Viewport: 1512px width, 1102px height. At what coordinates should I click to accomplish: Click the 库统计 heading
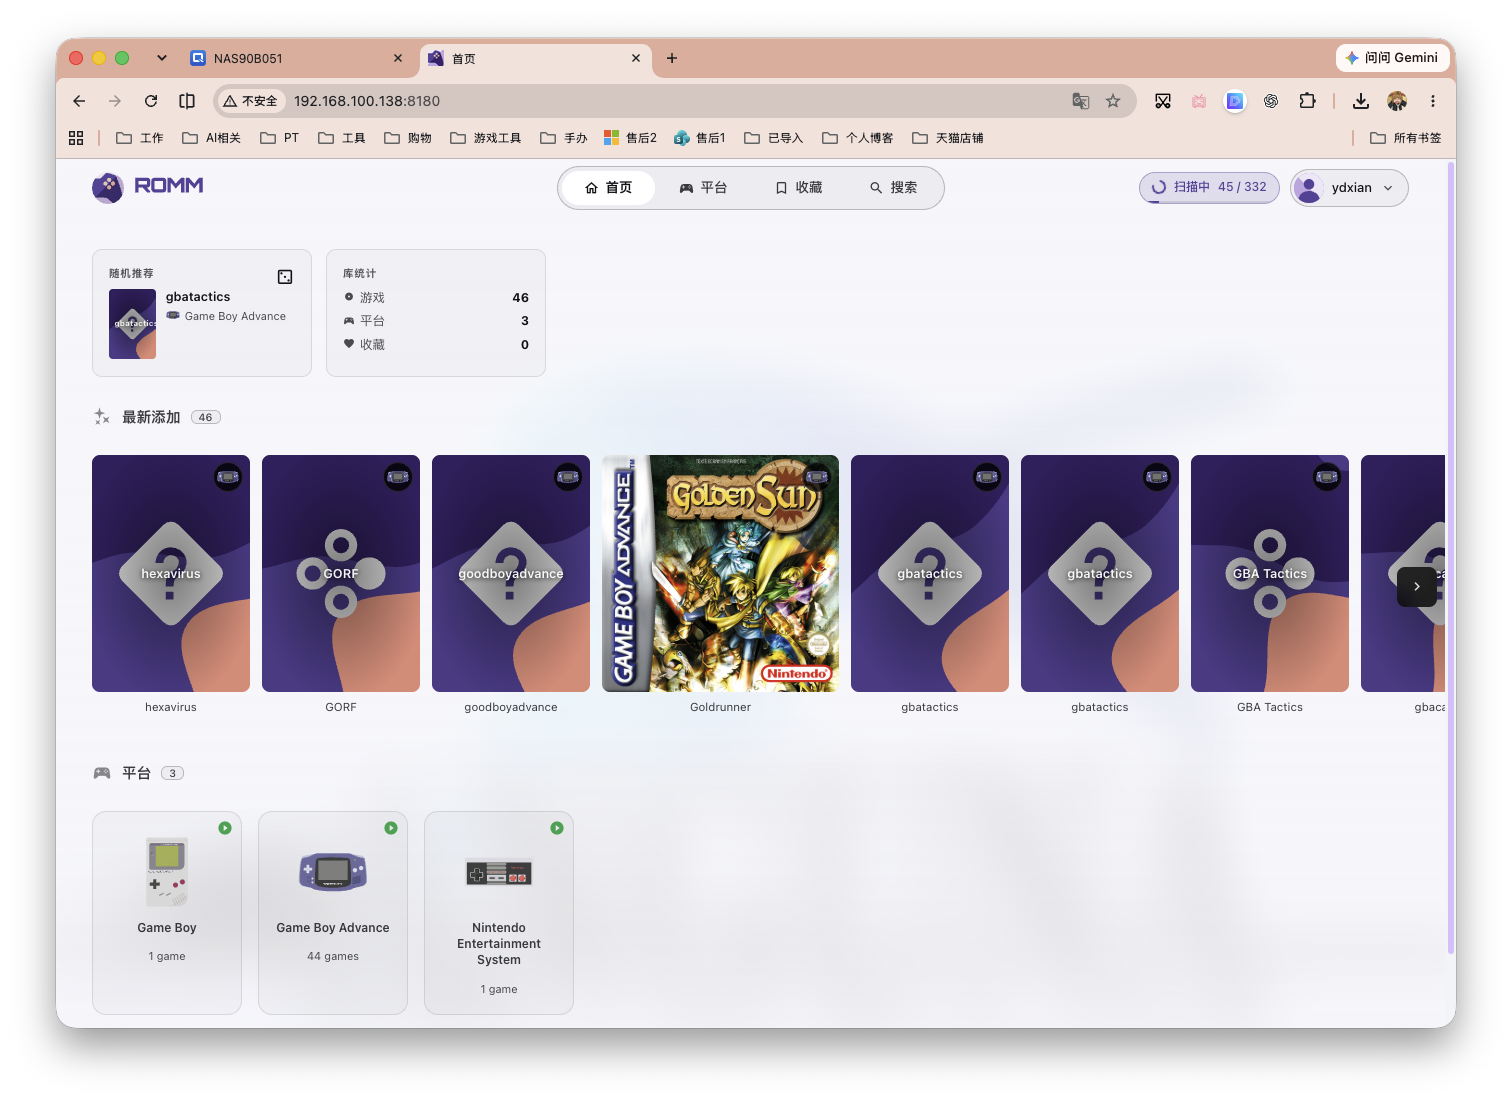pyautogui.click(x=360, y=273)
